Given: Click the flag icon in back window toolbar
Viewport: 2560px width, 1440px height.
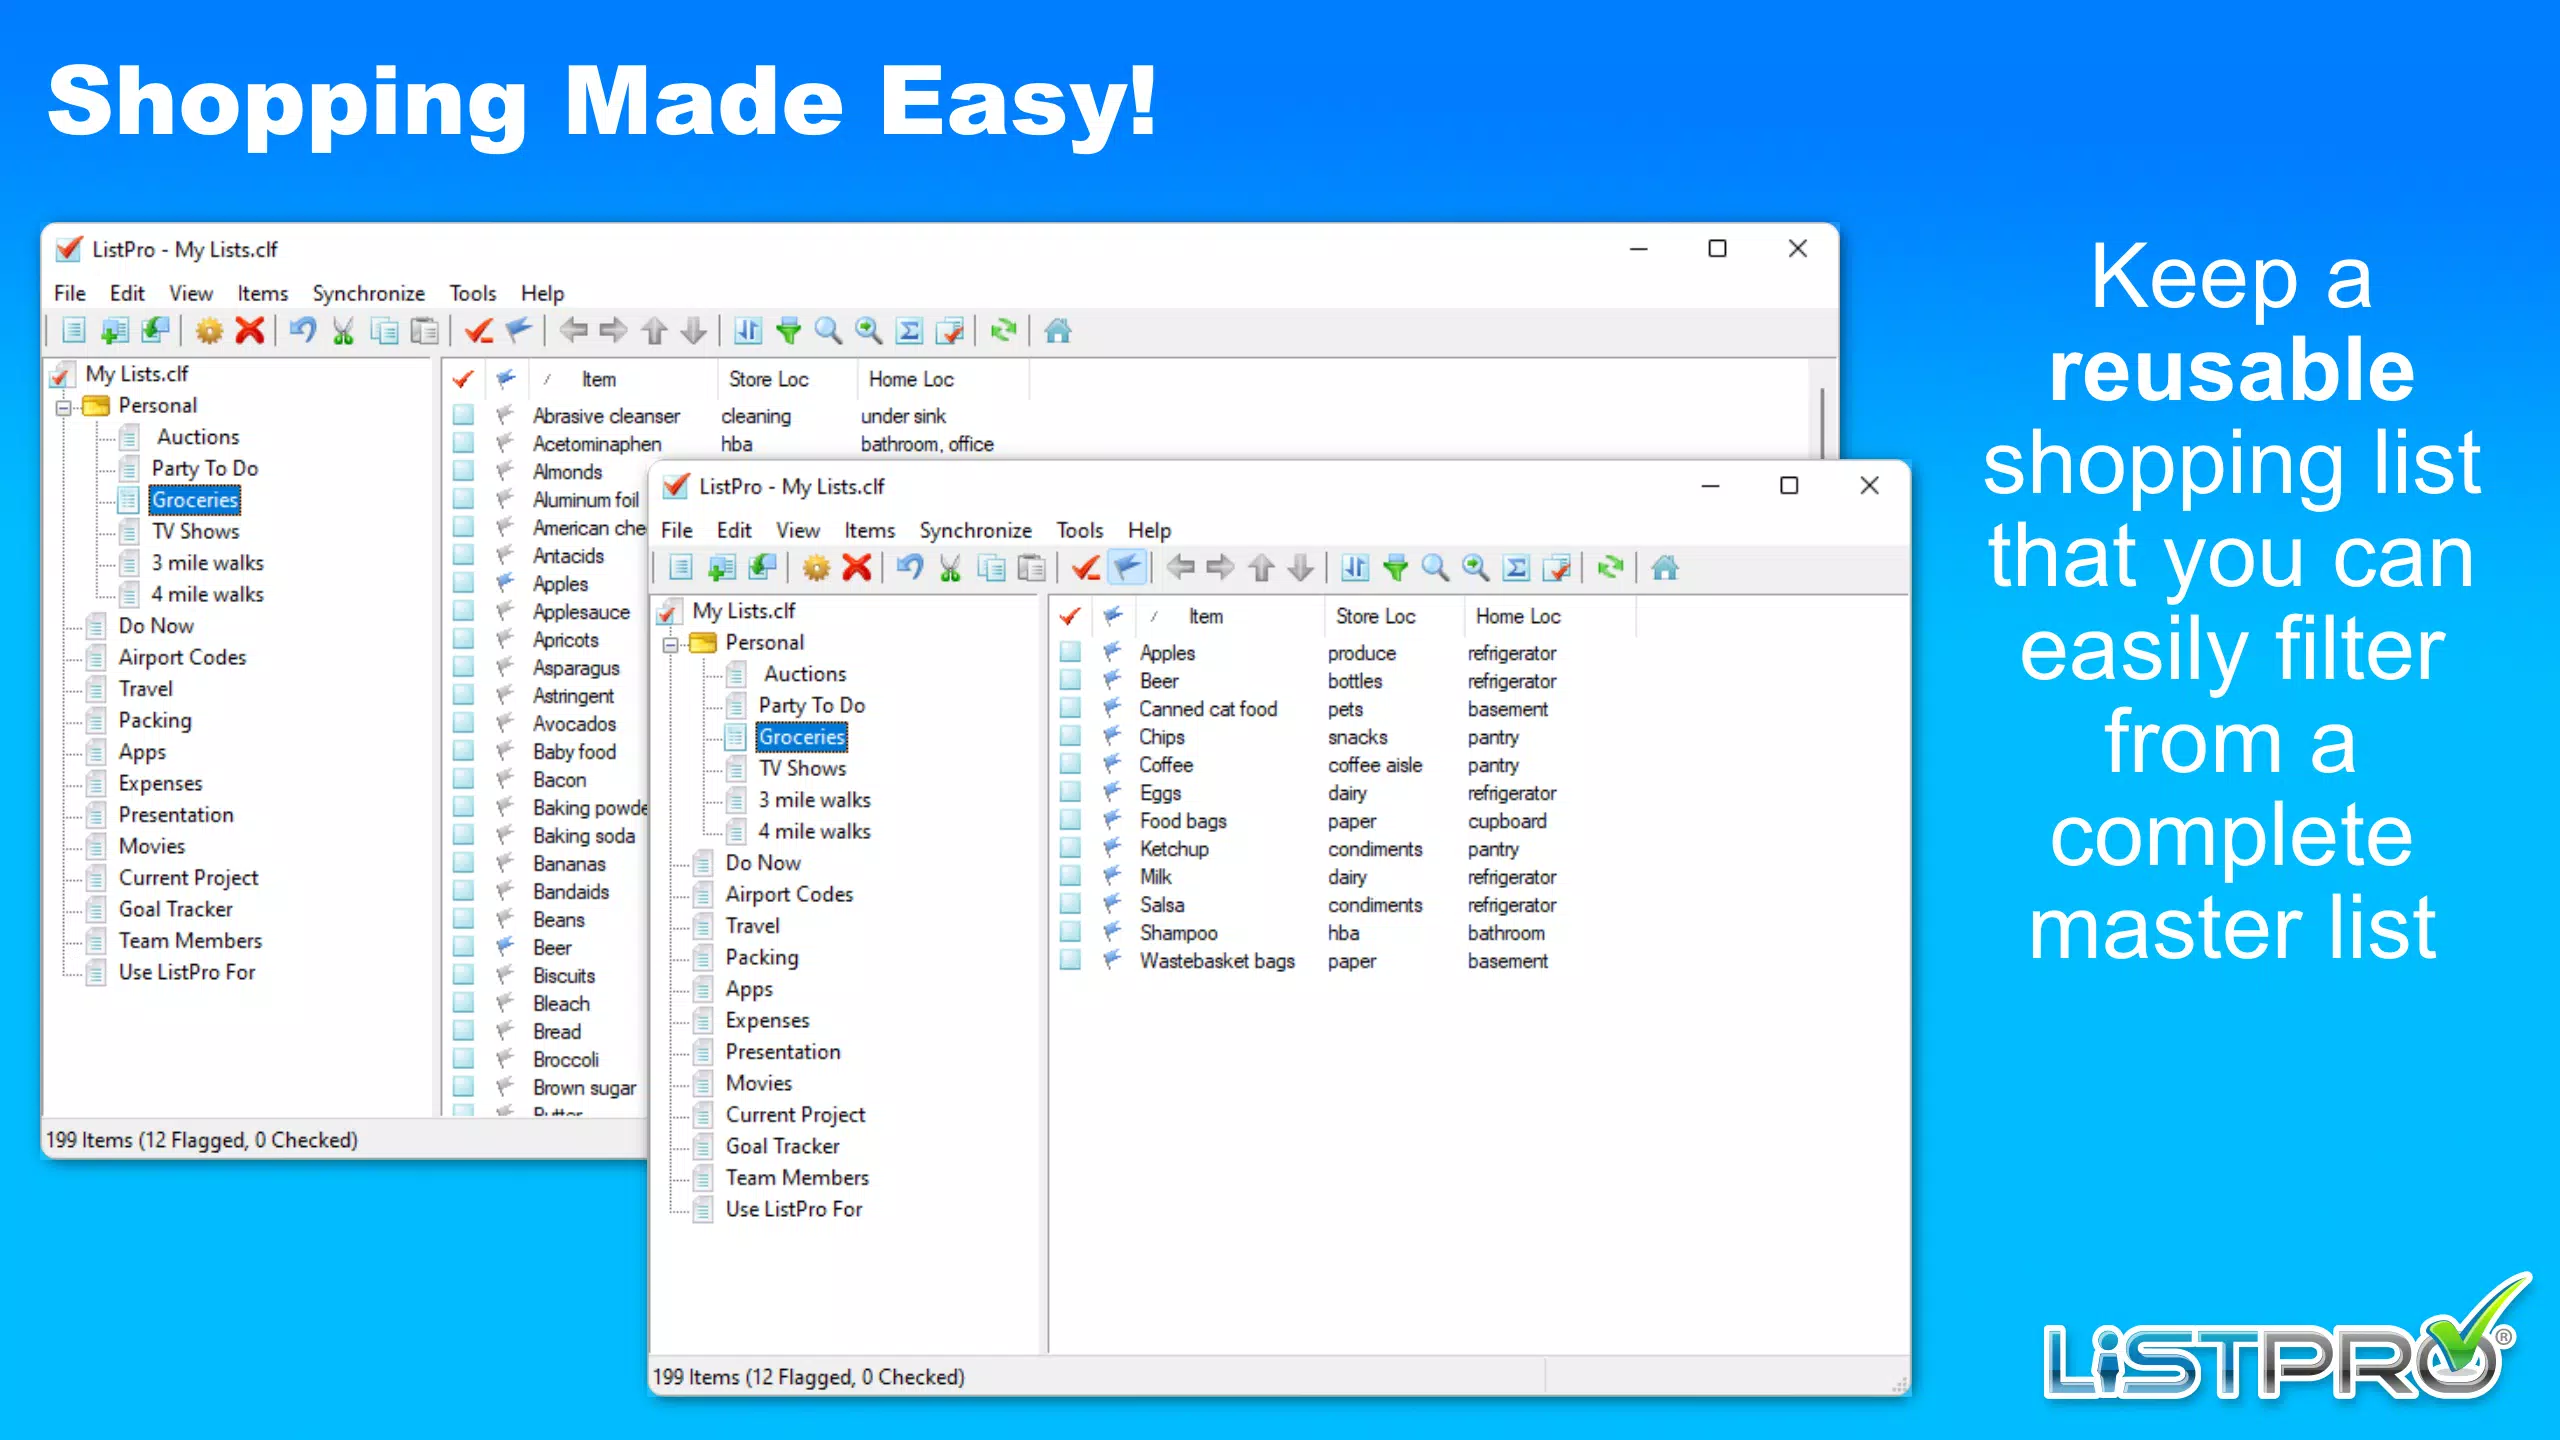Looking at the screenshot, I should coord(519,331).
